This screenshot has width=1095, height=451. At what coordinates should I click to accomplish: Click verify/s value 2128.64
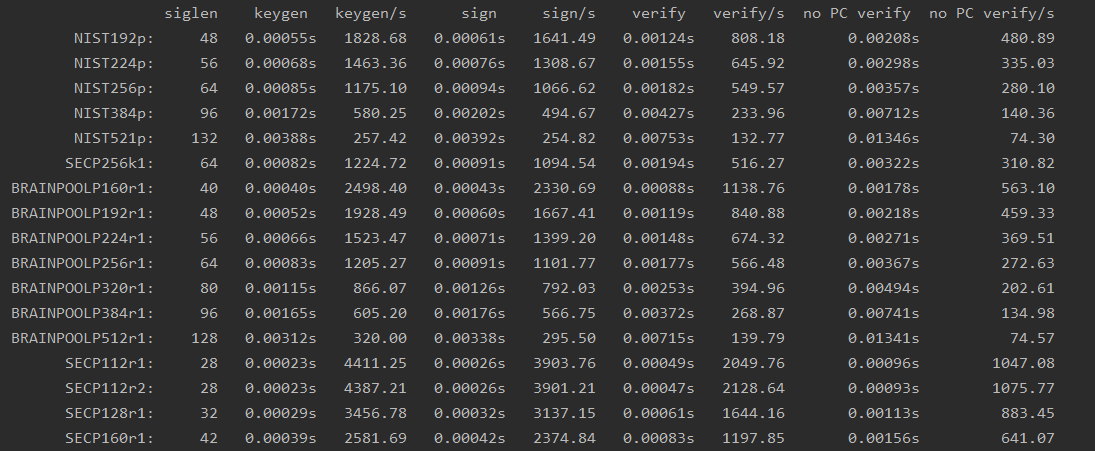click(754, 388)
